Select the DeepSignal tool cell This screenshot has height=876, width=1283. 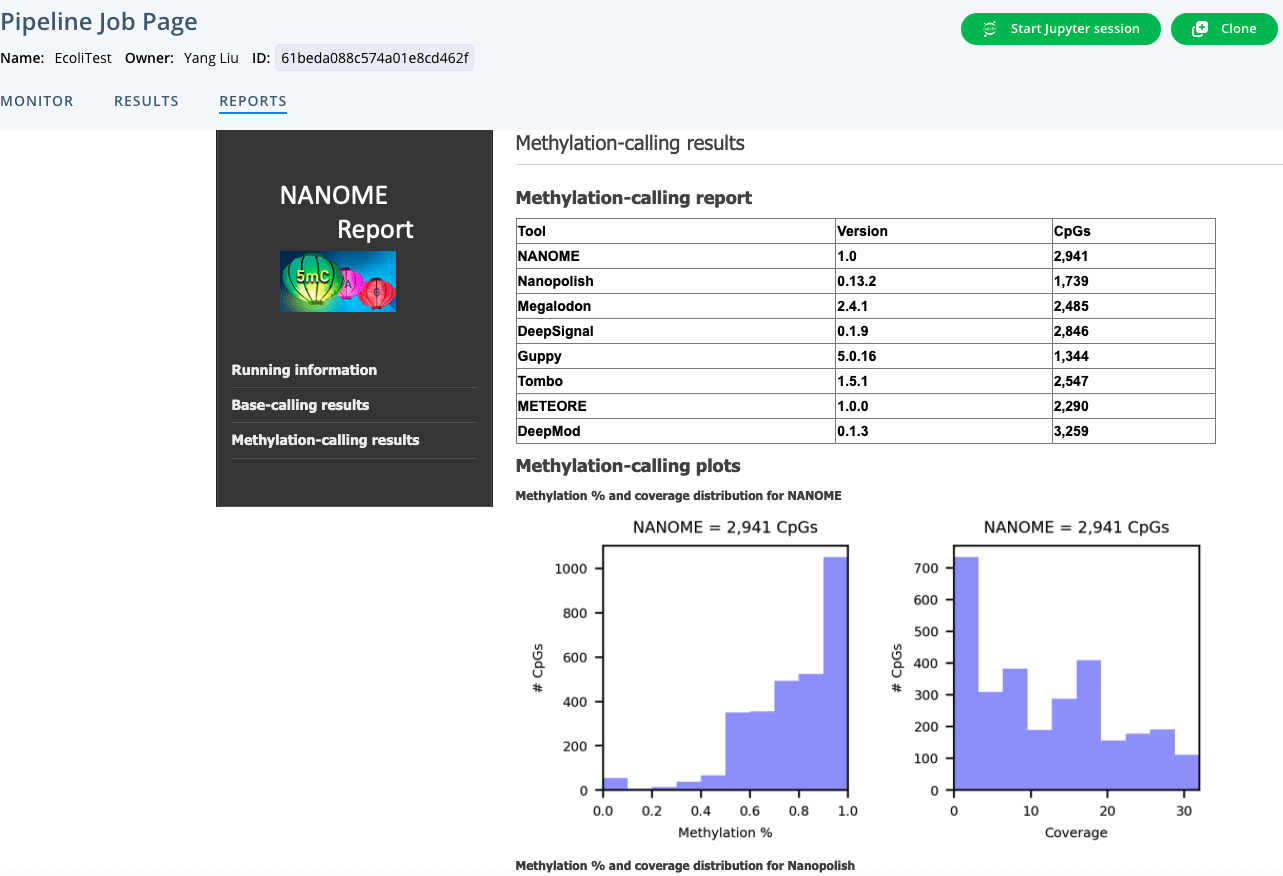[x=675, y=331]
